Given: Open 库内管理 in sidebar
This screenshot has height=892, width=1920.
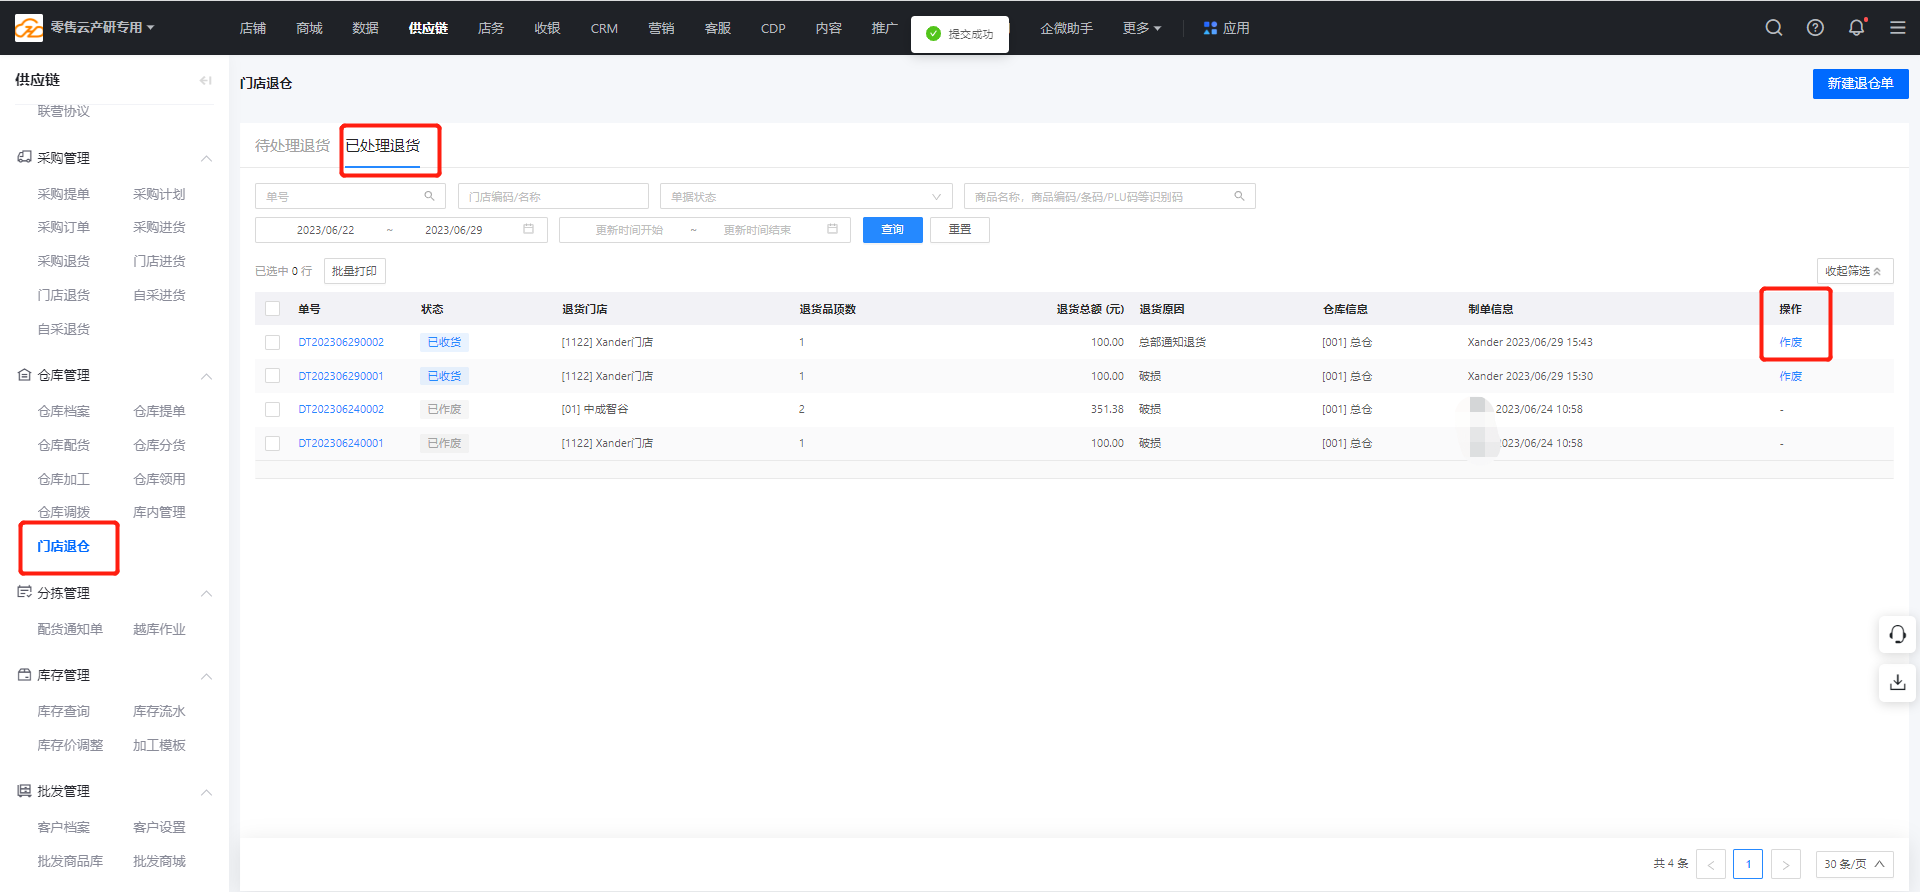Looking at the screenshot, I should (x=159, y=512).
